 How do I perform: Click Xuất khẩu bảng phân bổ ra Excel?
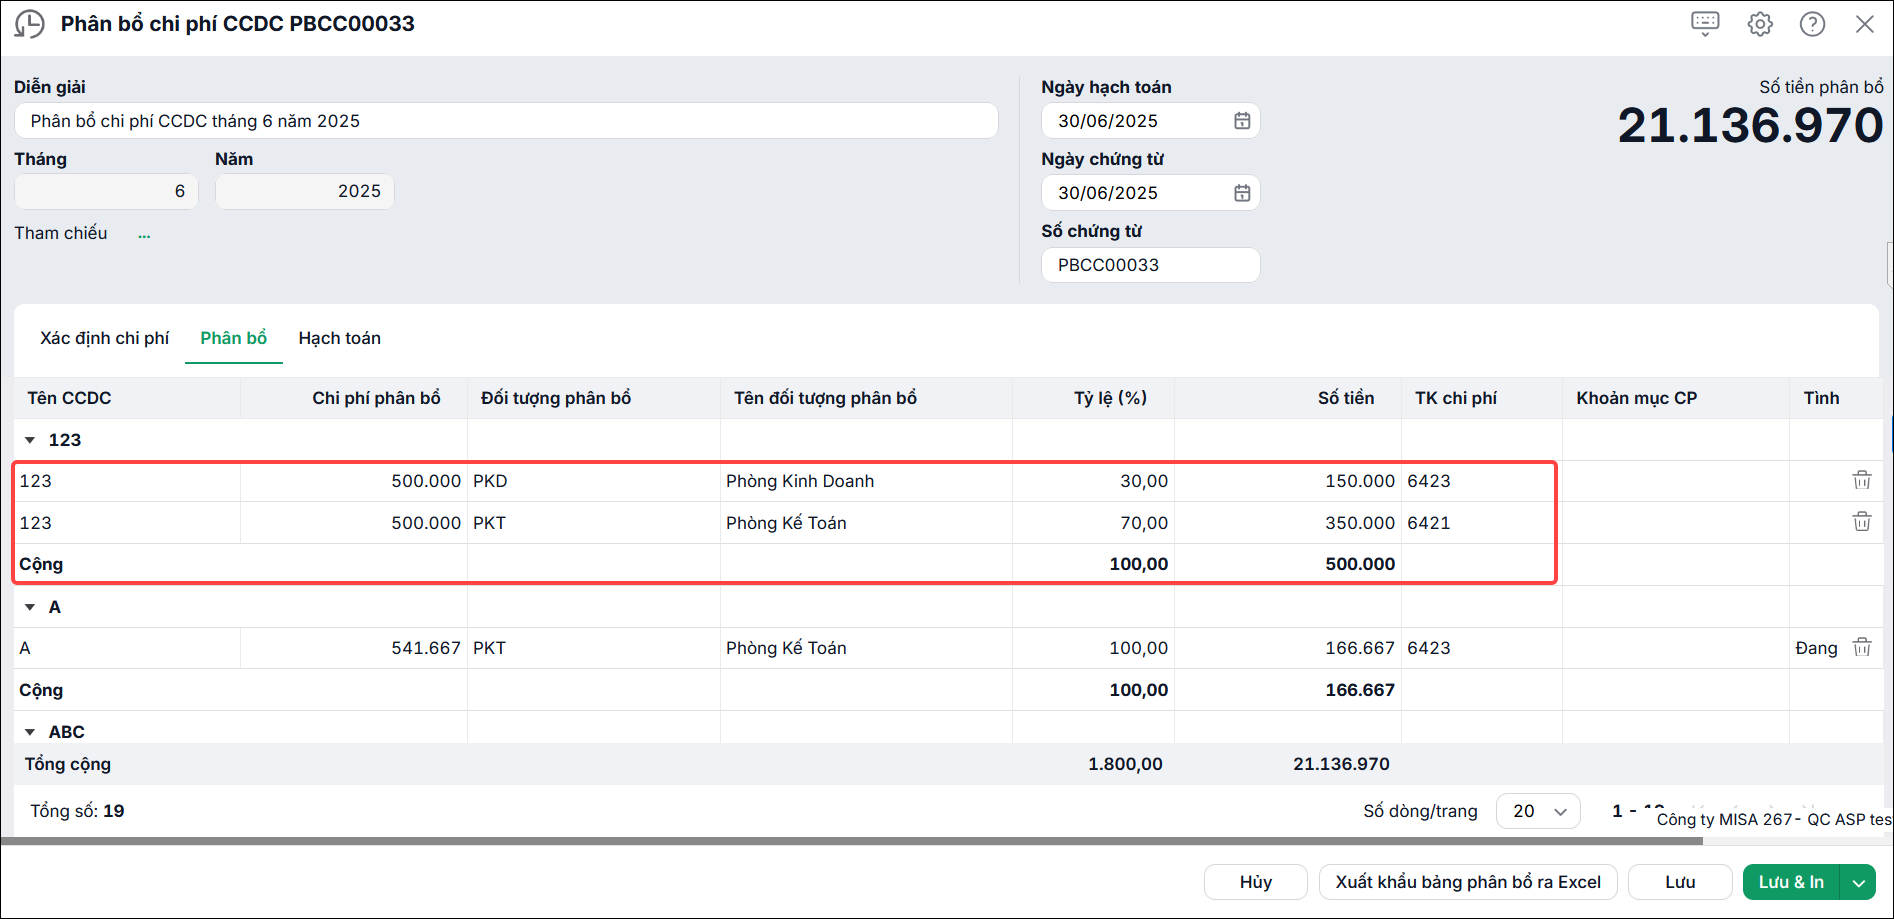pos(1468,882)
